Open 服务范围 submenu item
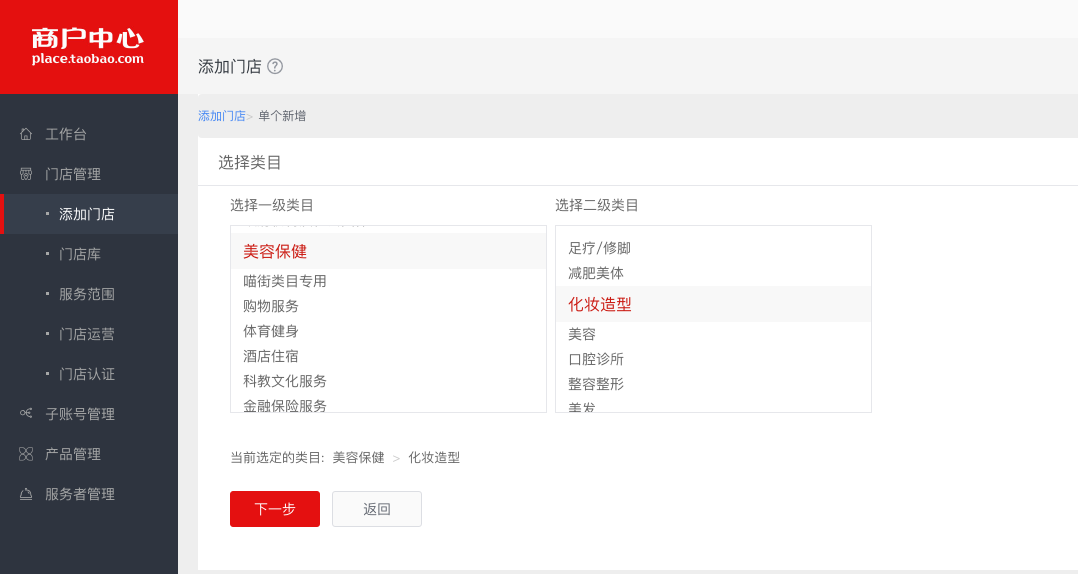Screen dimensions: 1078x574 87,294
